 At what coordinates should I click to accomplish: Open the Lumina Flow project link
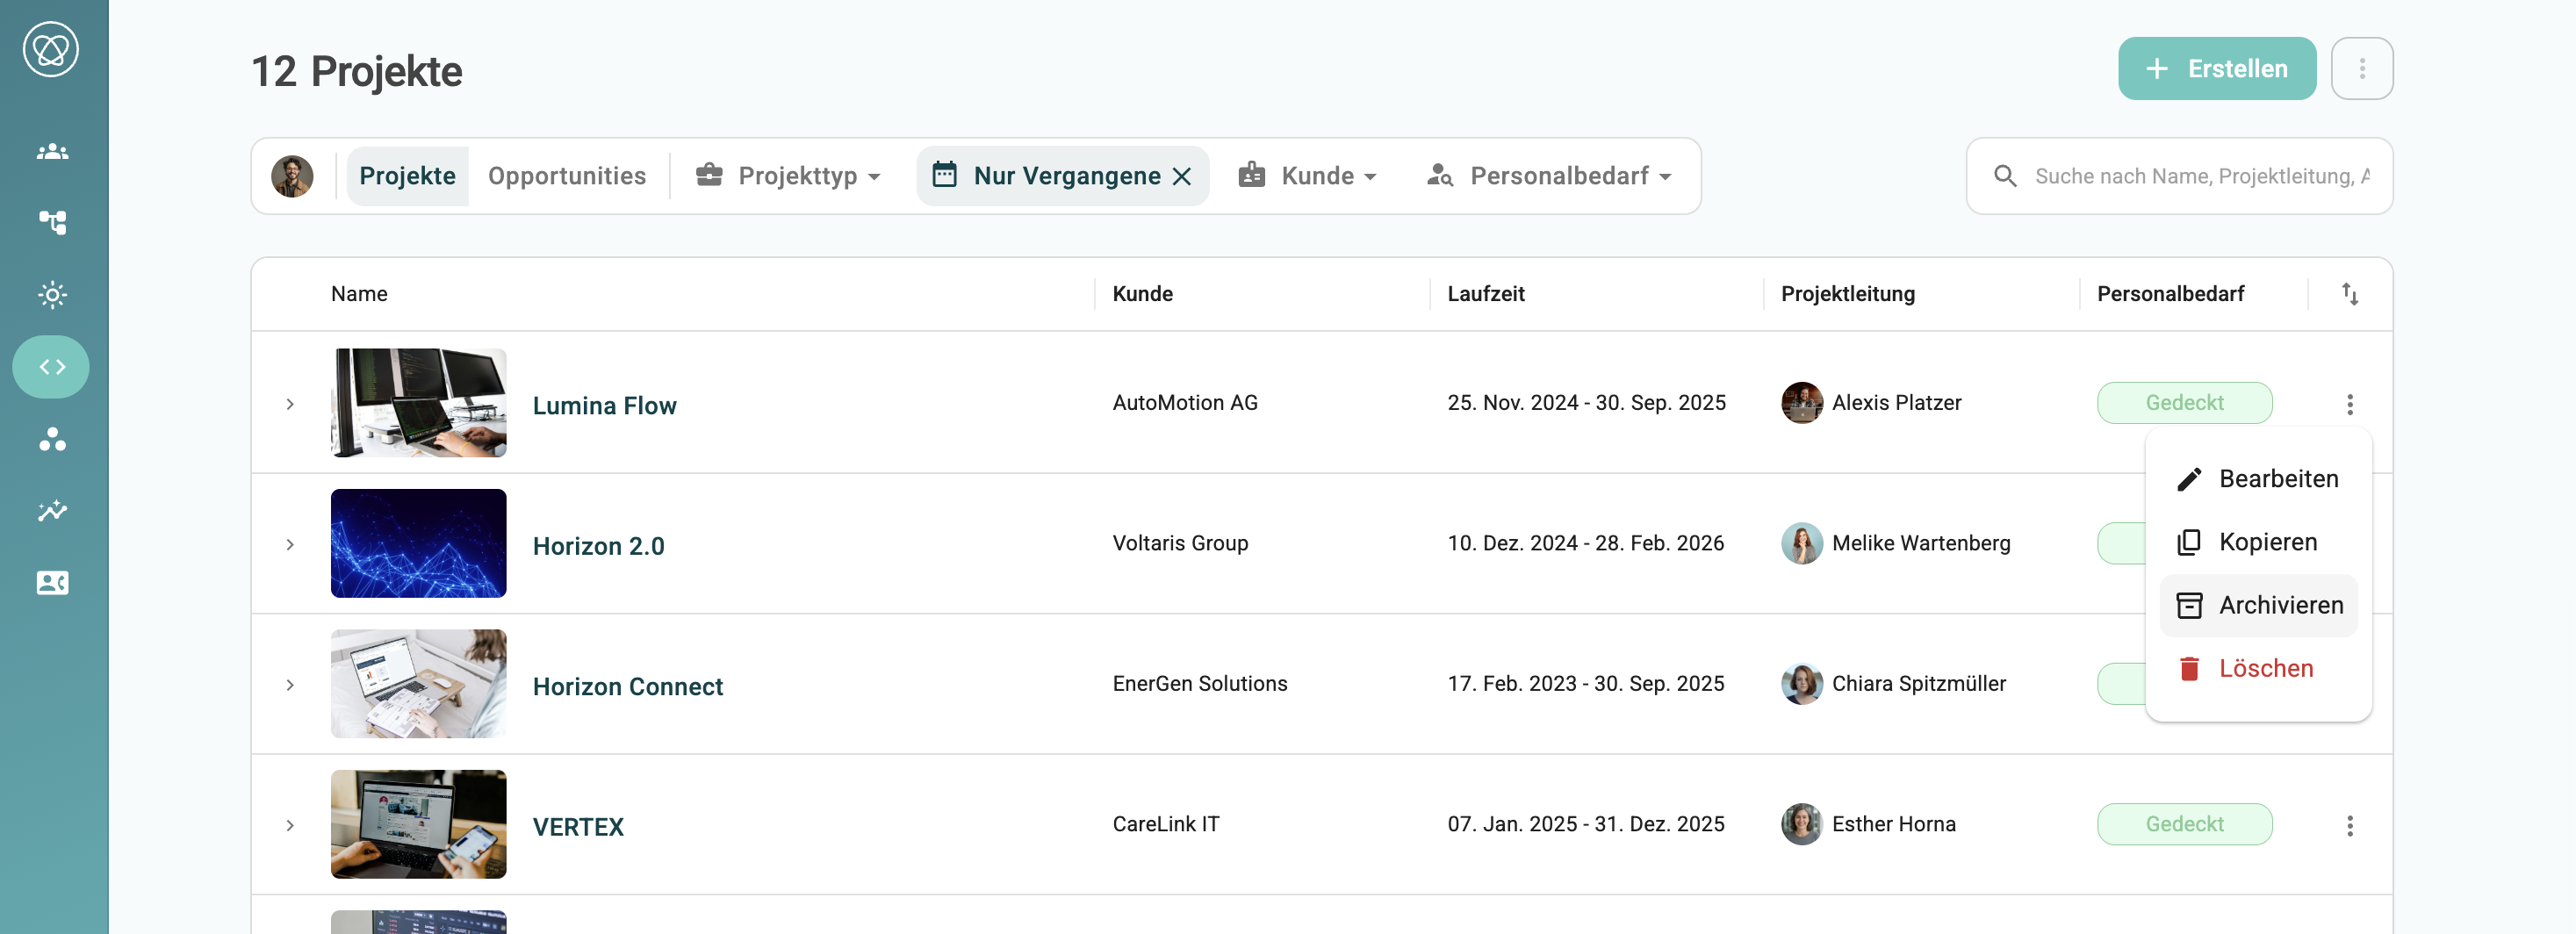604,405
